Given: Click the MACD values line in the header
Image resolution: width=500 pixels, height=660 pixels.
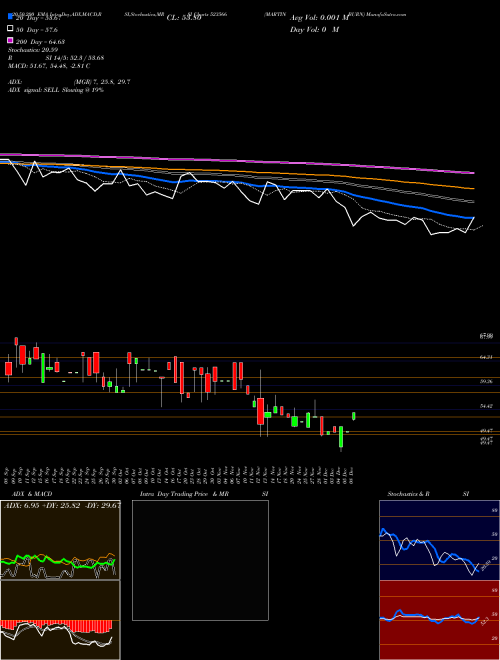Looking at the screenshot, I should 49,66.
